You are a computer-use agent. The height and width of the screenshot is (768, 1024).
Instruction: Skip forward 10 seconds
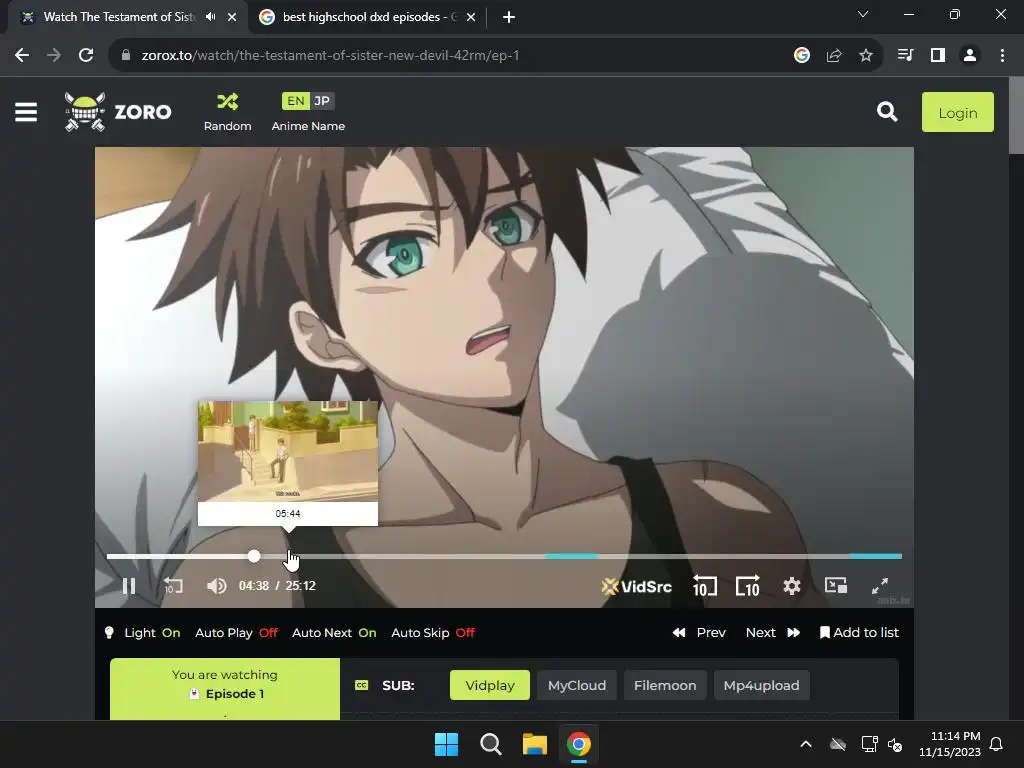pos(748,586)
